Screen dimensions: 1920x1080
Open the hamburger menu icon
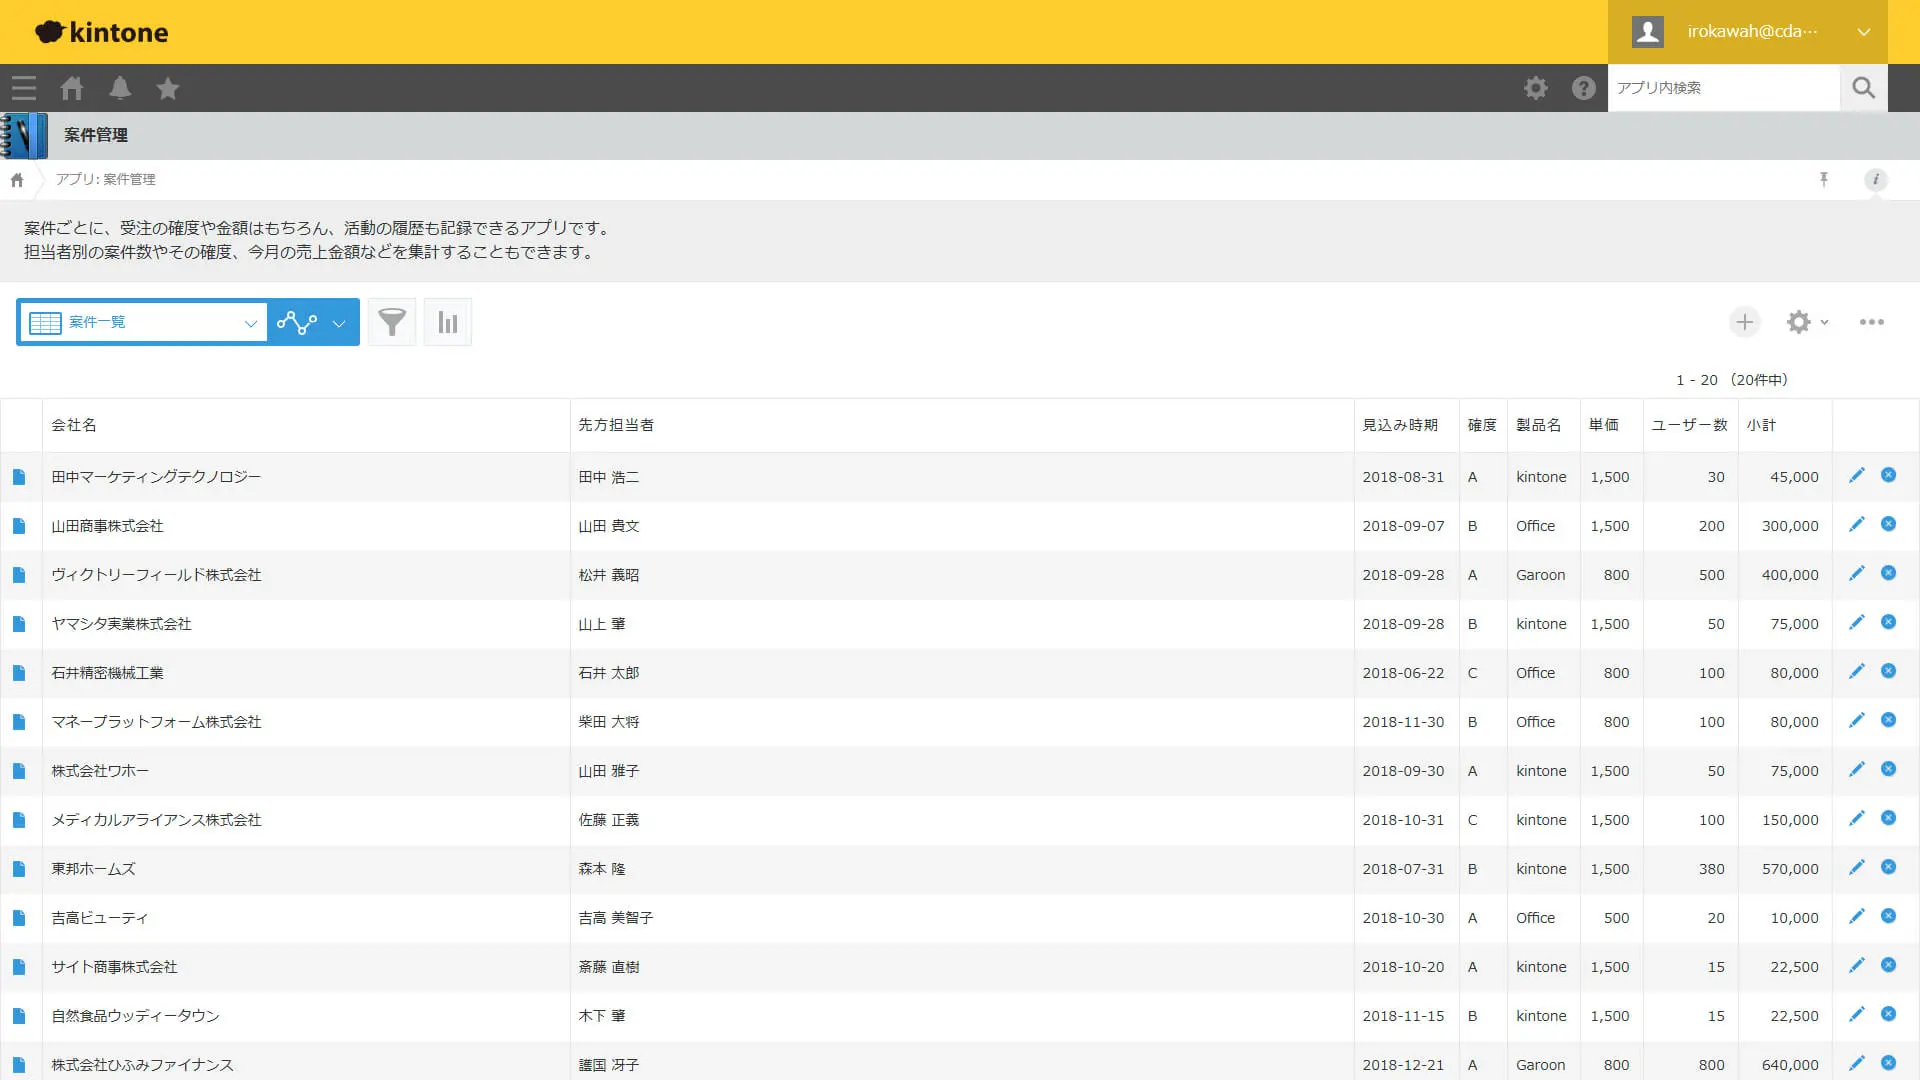point(24,88)
